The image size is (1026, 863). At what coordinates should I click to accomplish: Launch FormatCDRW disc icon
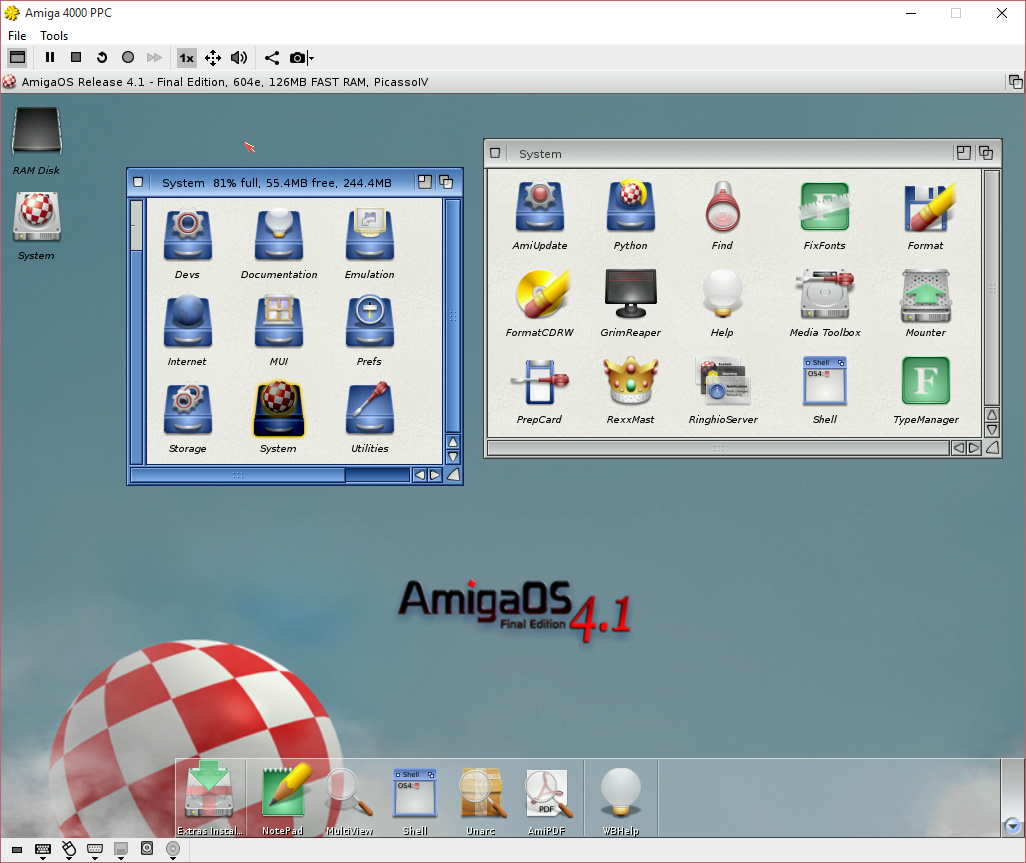(x=542, y=294)
